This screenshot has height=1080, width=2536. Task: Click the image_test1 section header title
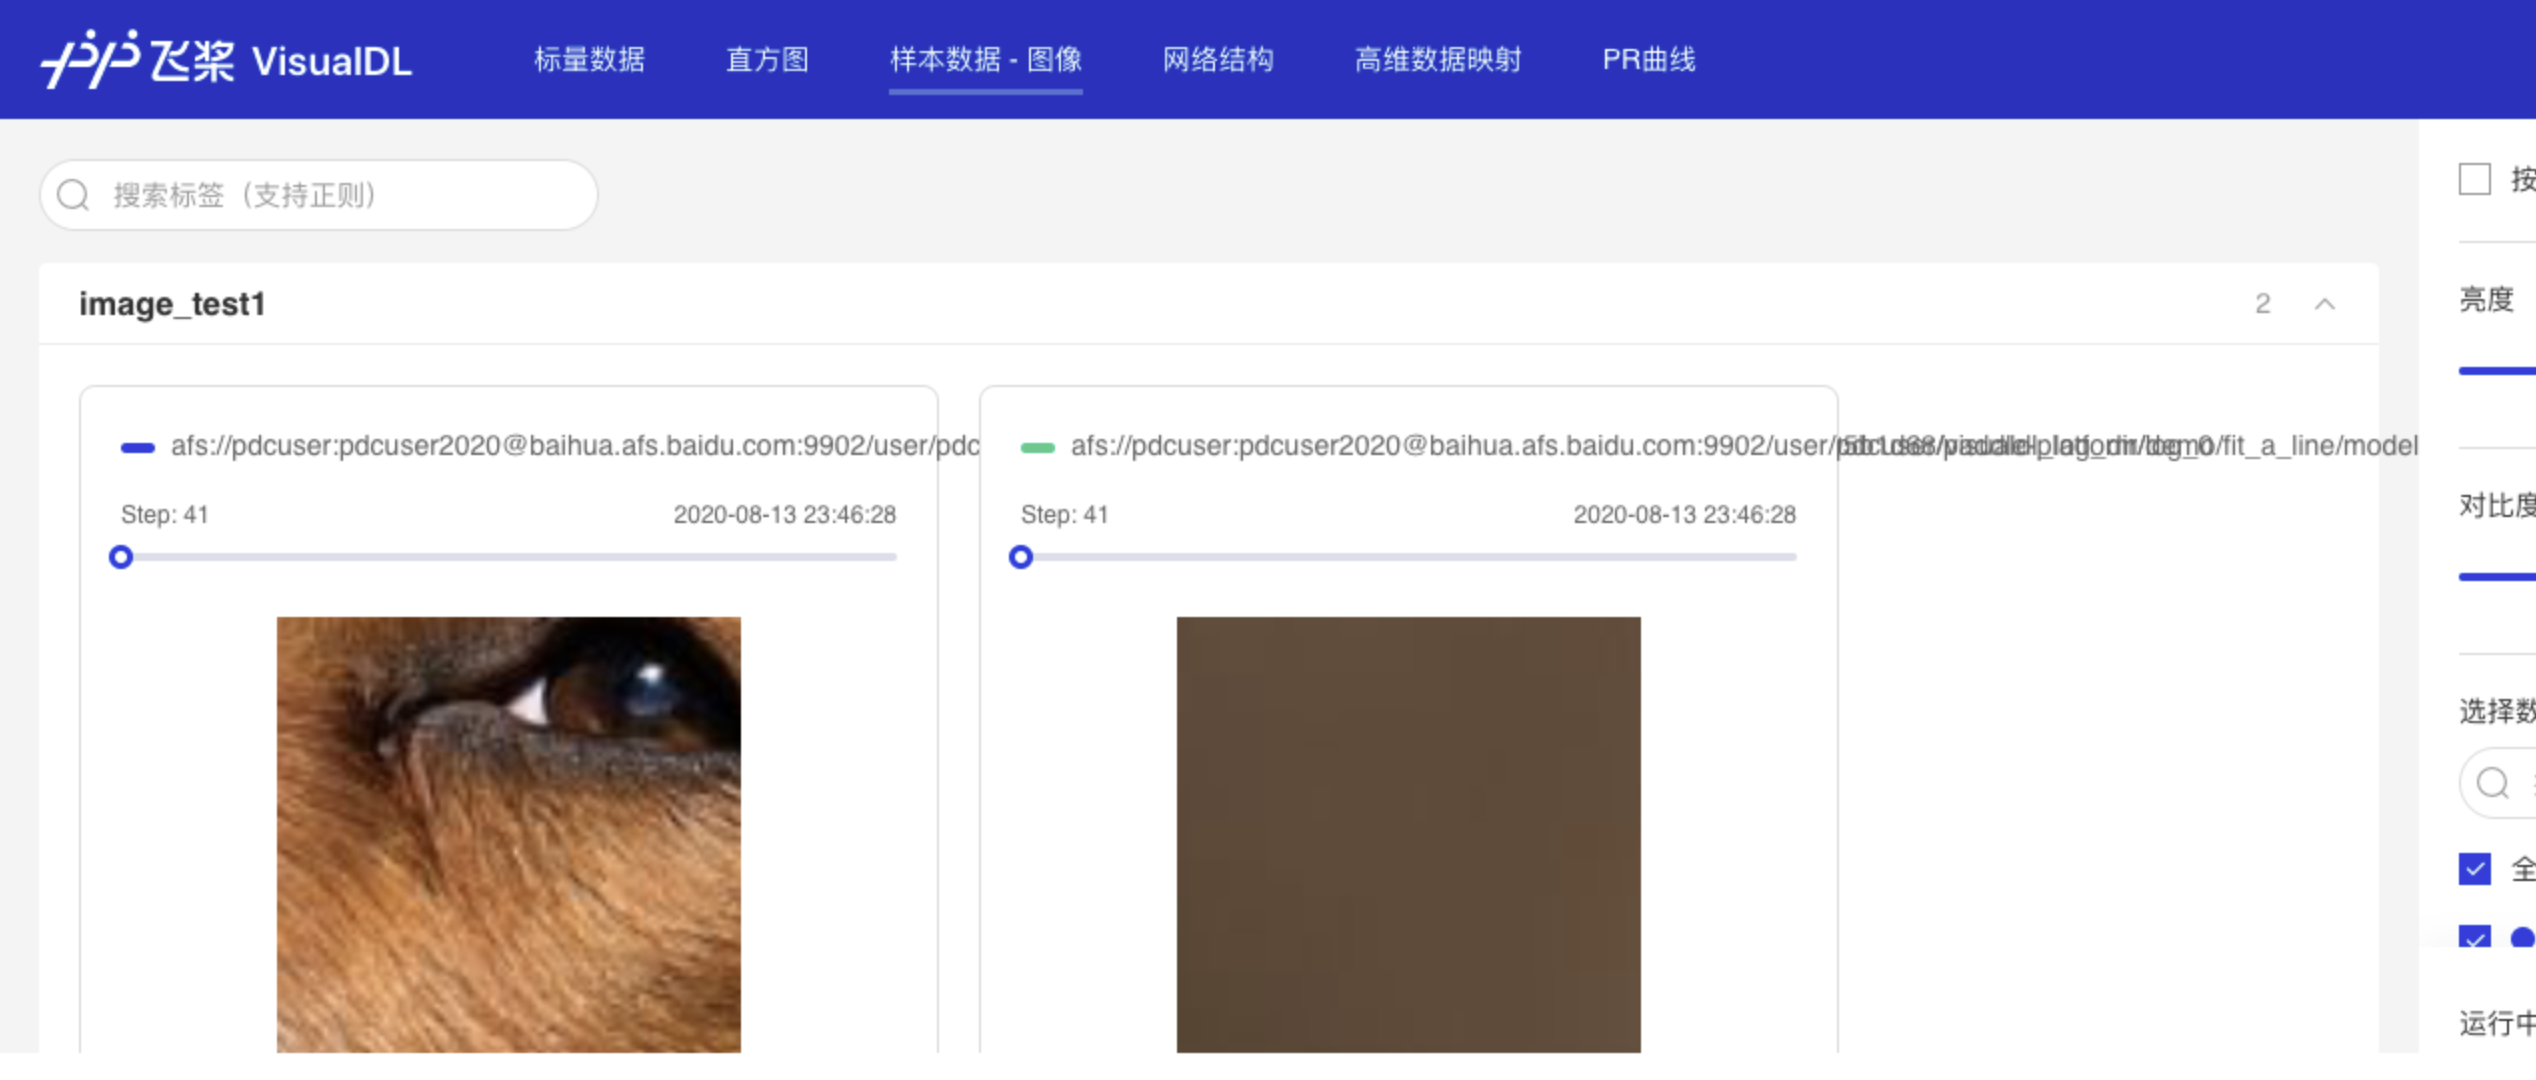tap(172, 304)
